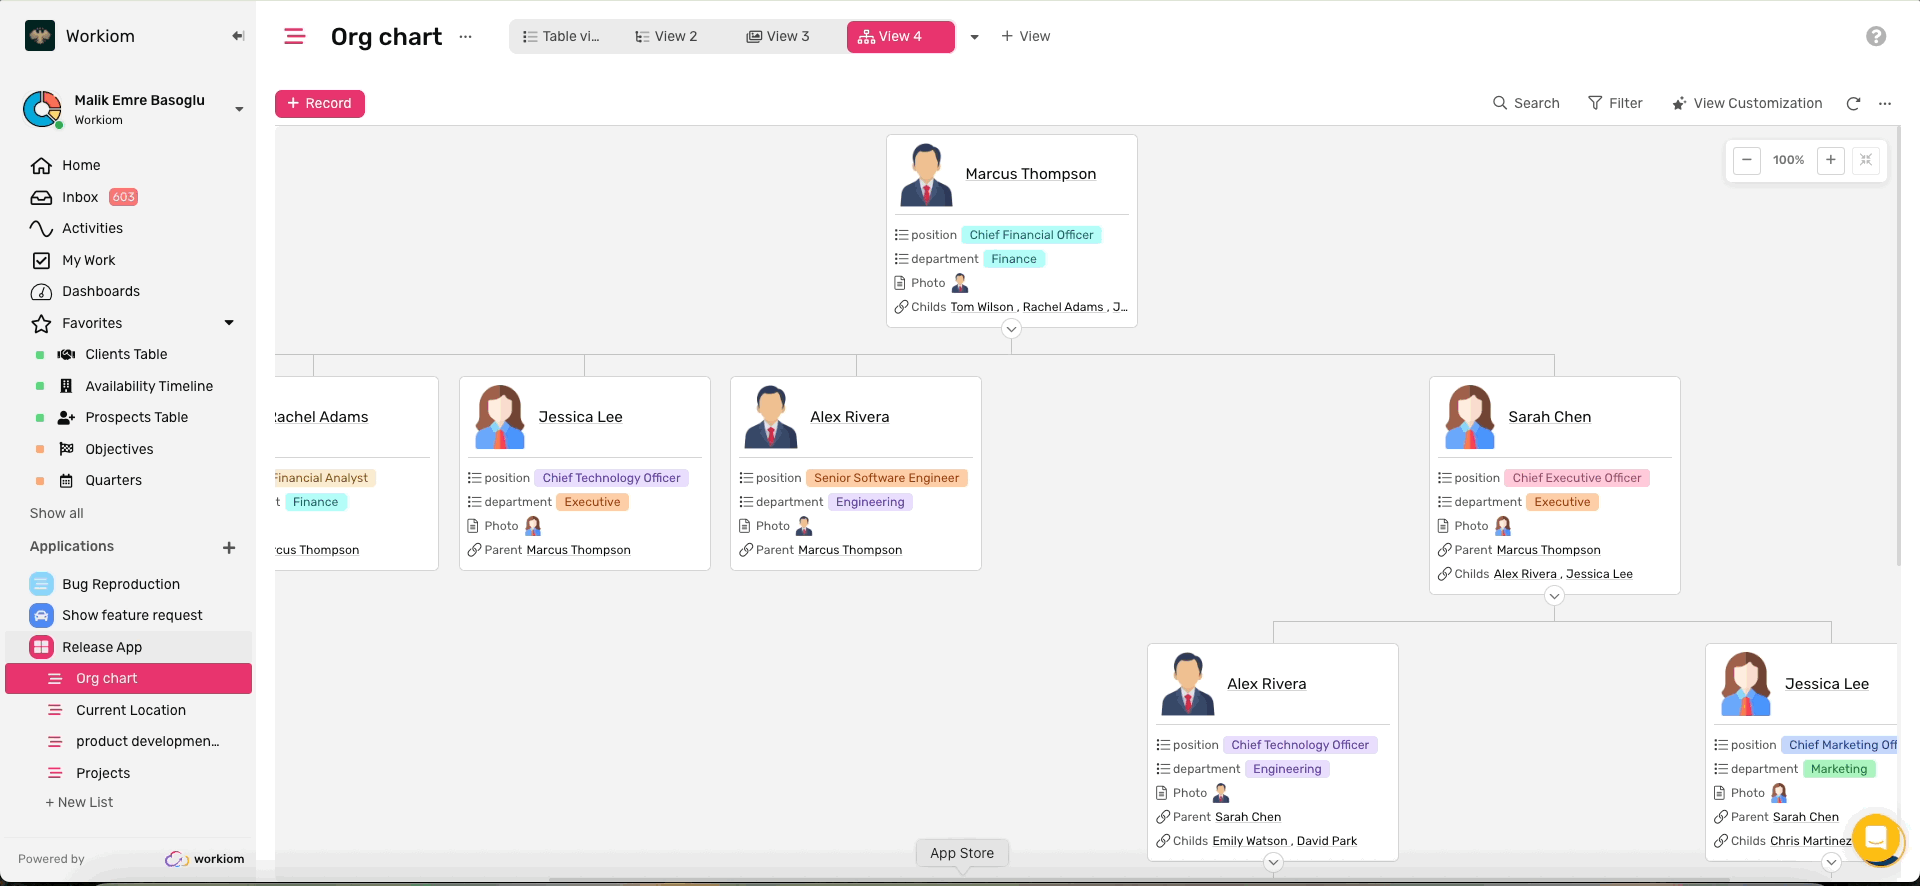
Task: Fit chart to screen icon
Action: pyautogui.click(x=1866, y=160)
